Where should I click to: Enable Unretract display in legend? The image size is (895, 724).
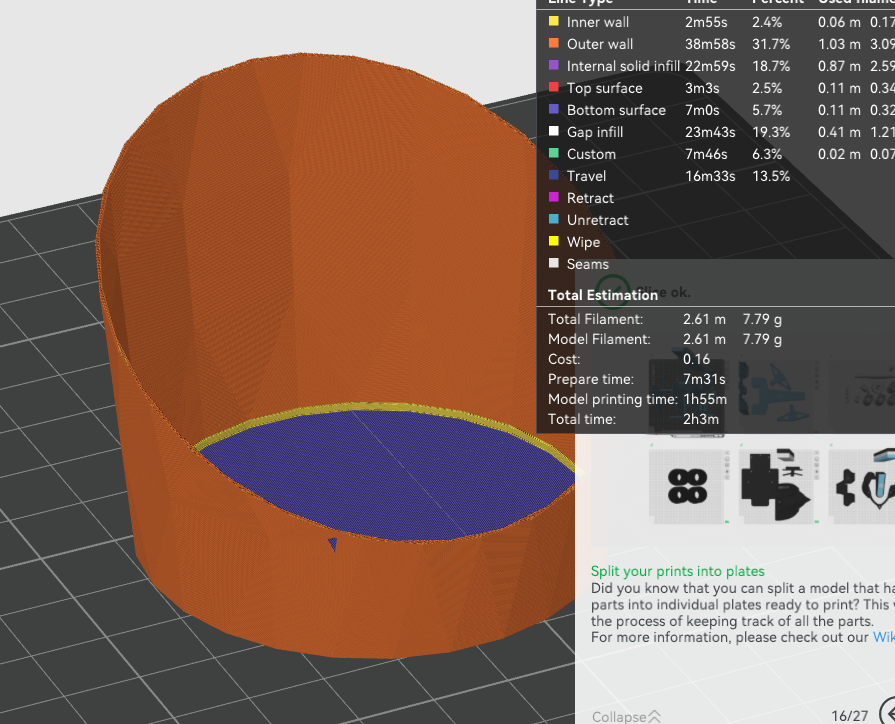pos(596,220)
